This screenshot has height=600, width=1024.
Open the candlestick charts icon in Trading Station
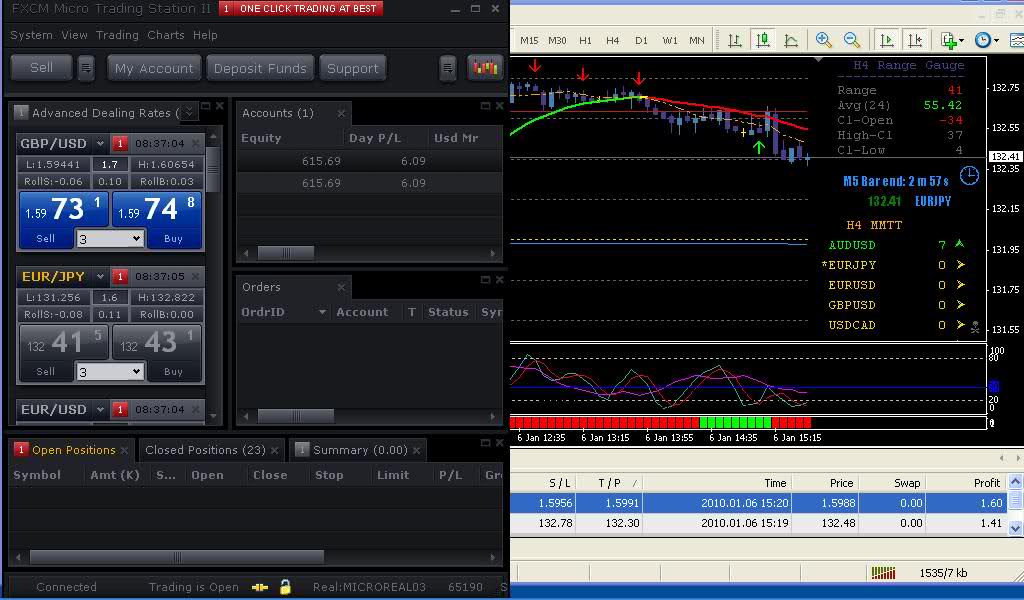pyautogui.click(x=486, y=68)
